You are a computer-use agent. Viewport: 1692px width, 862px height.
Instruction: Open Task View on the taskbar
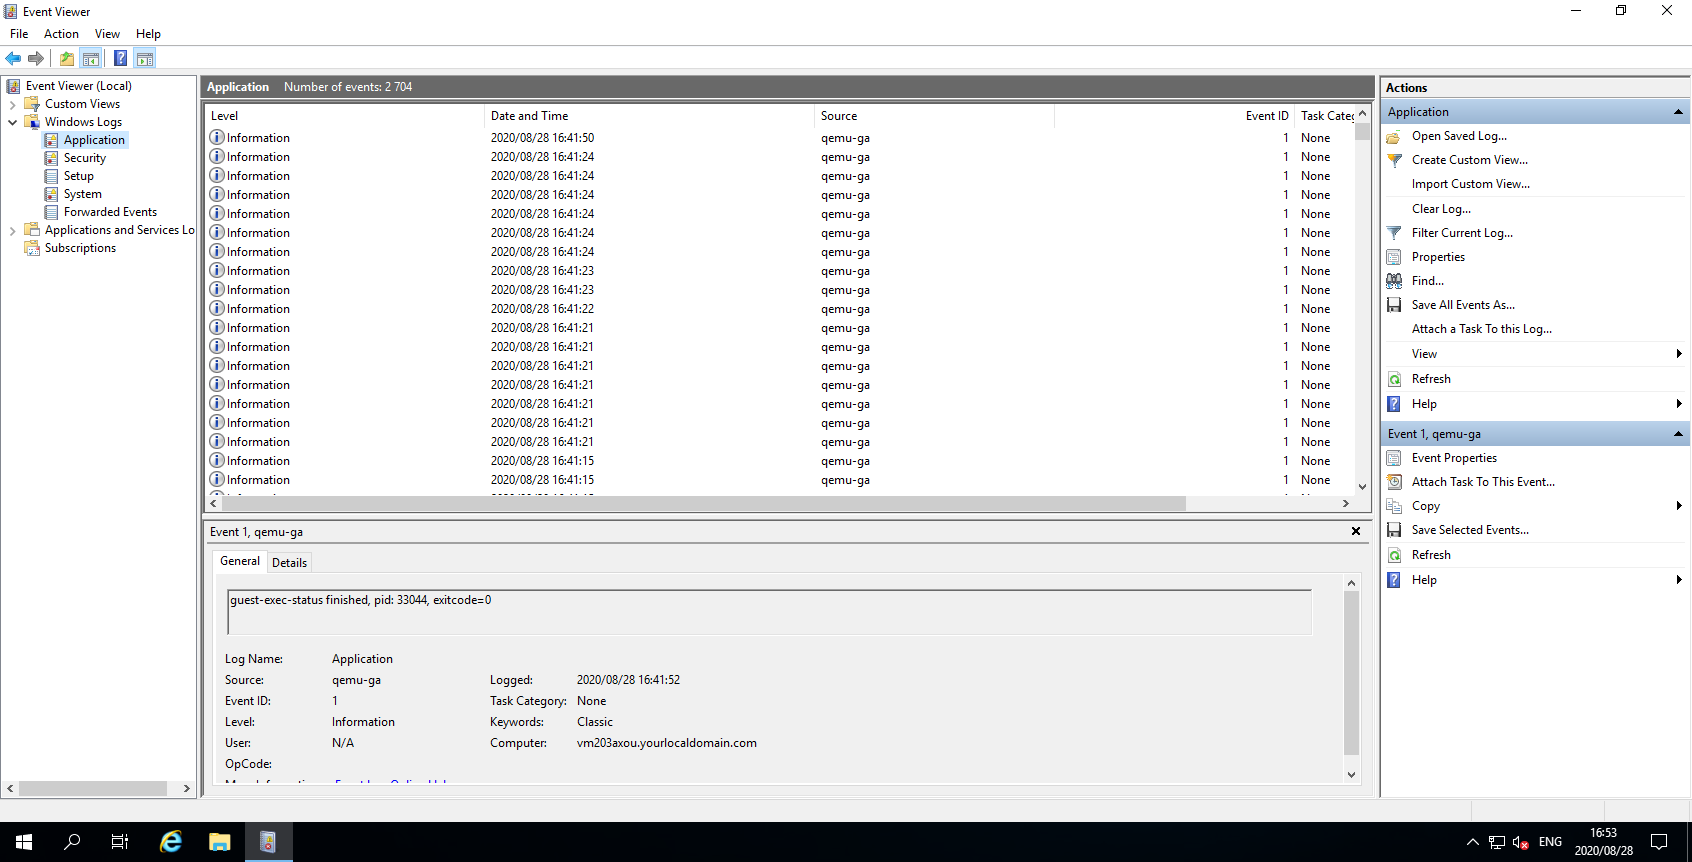[120, 842]
